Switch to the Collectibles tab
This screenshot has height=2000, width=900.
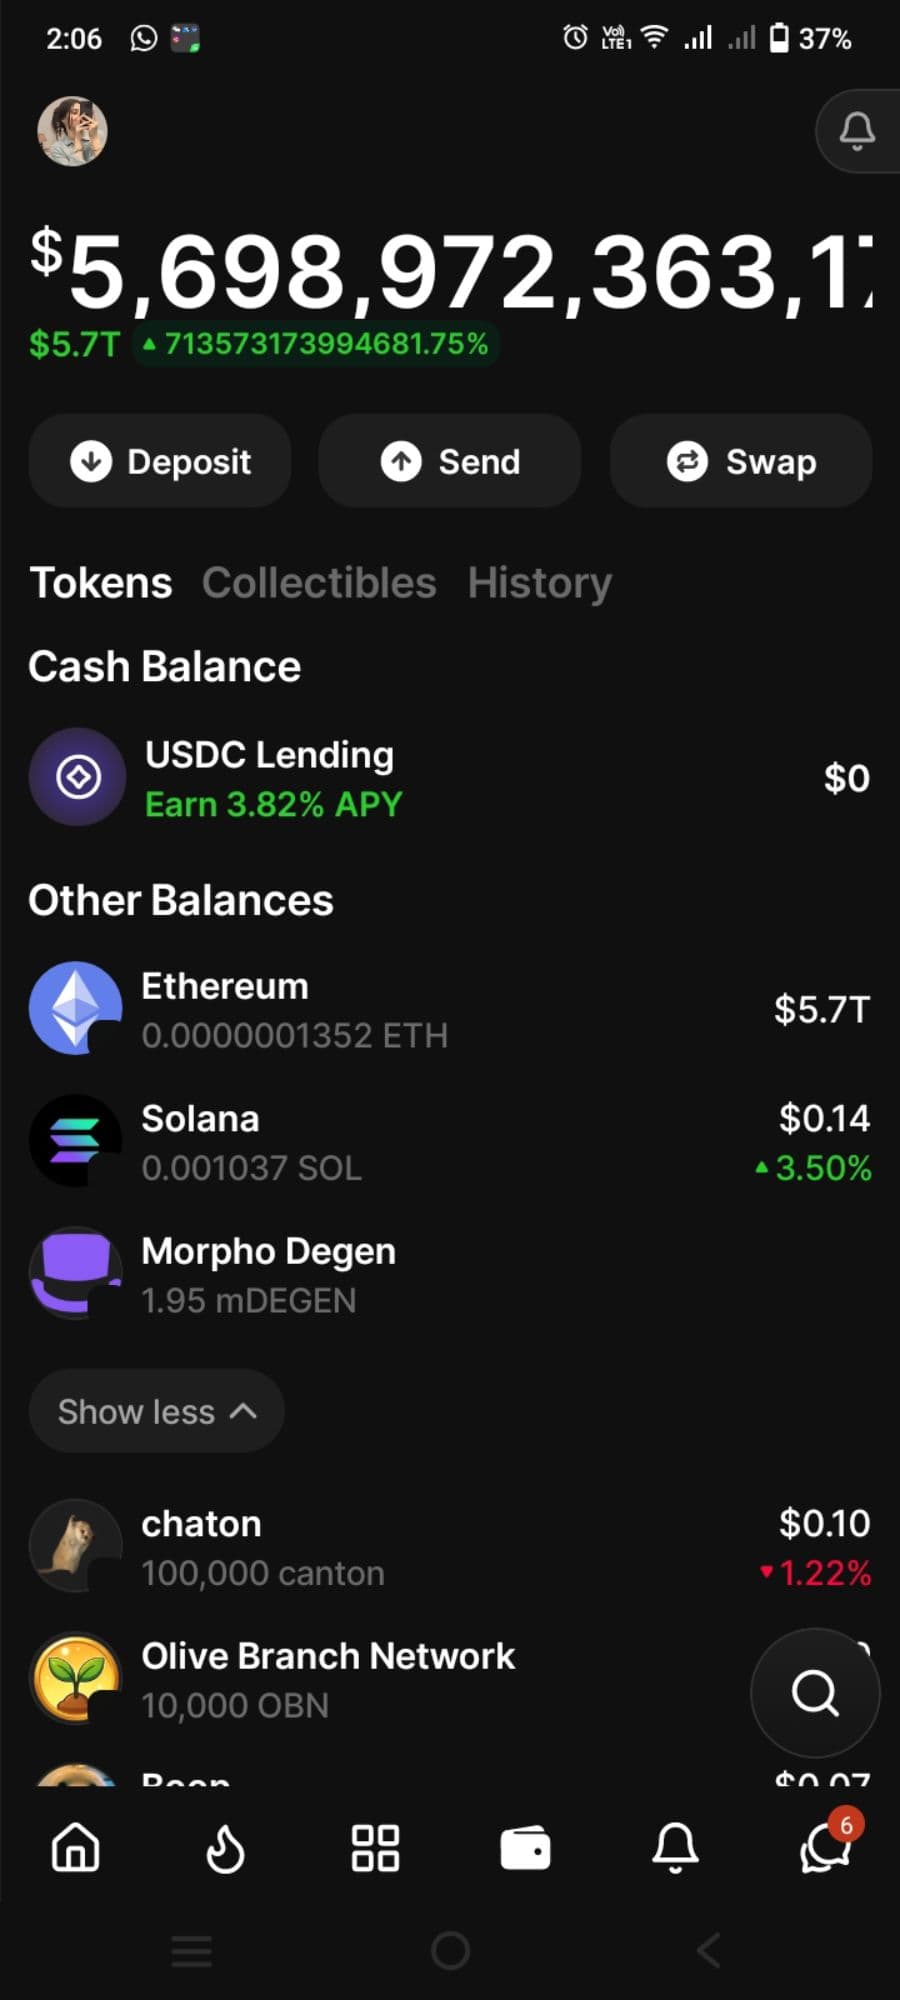click(x=319, y=583)
